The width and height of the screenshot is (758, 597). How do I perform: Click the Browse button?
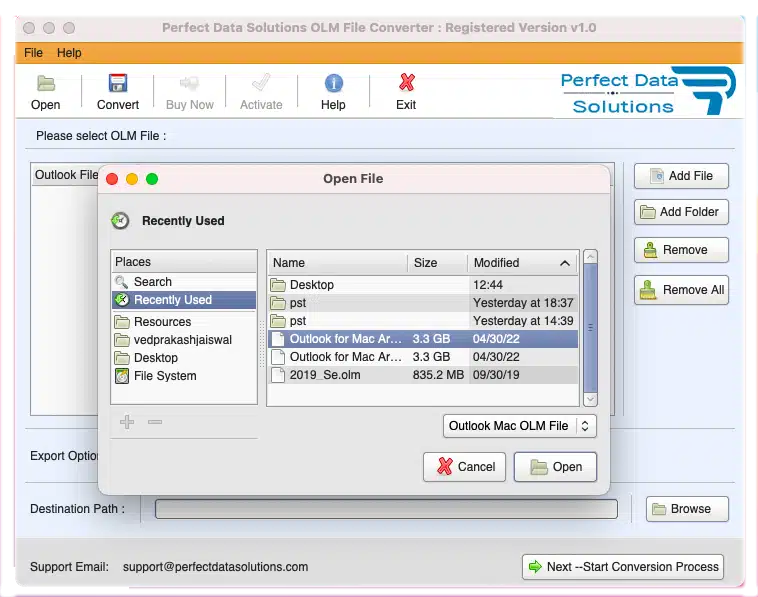[687, 509]
